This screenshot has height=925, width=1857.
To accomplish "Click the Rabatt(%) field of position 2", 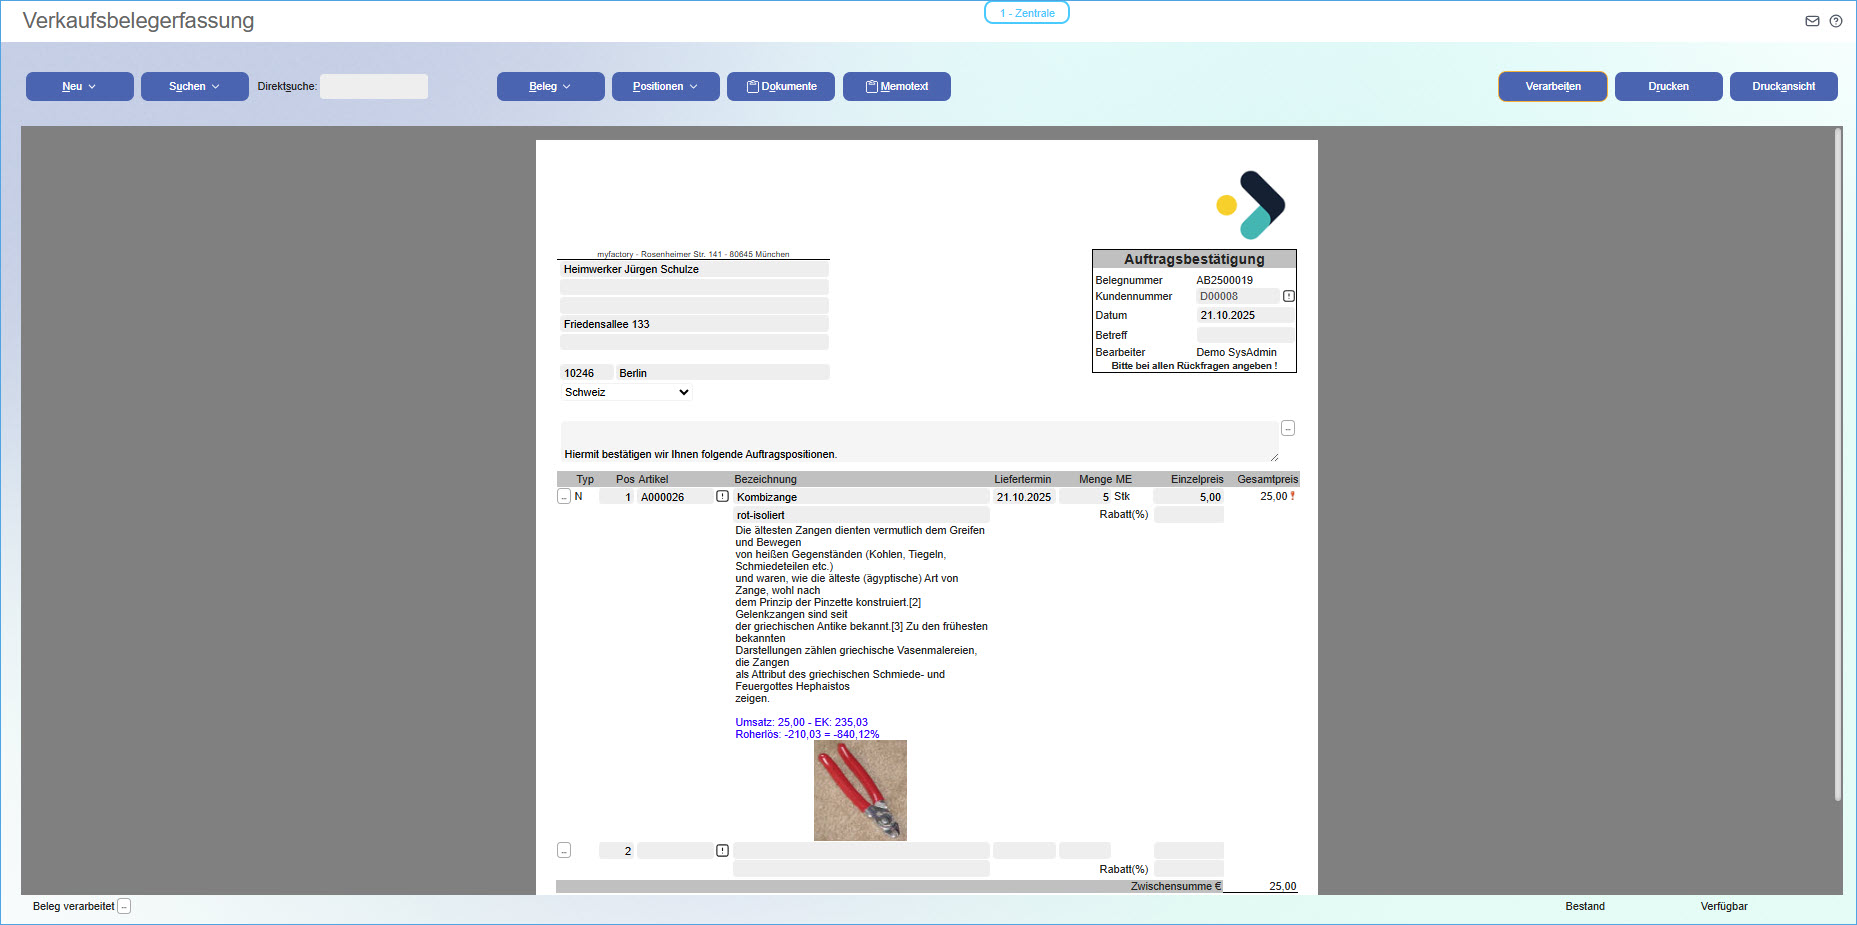I will [x=1189, y=869].
